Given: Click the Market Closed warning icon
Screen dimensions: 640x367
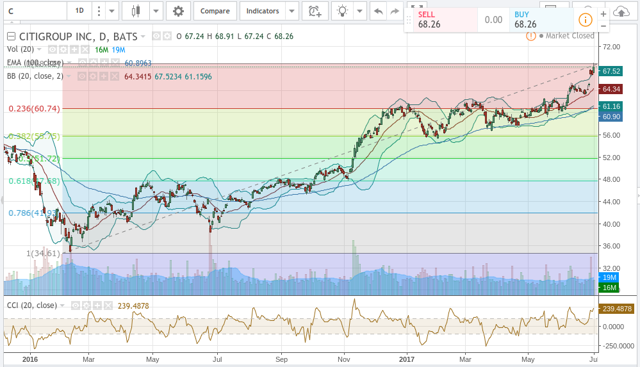Looking at the screenshot, I should pyautogui.click(x=530, y=36).
